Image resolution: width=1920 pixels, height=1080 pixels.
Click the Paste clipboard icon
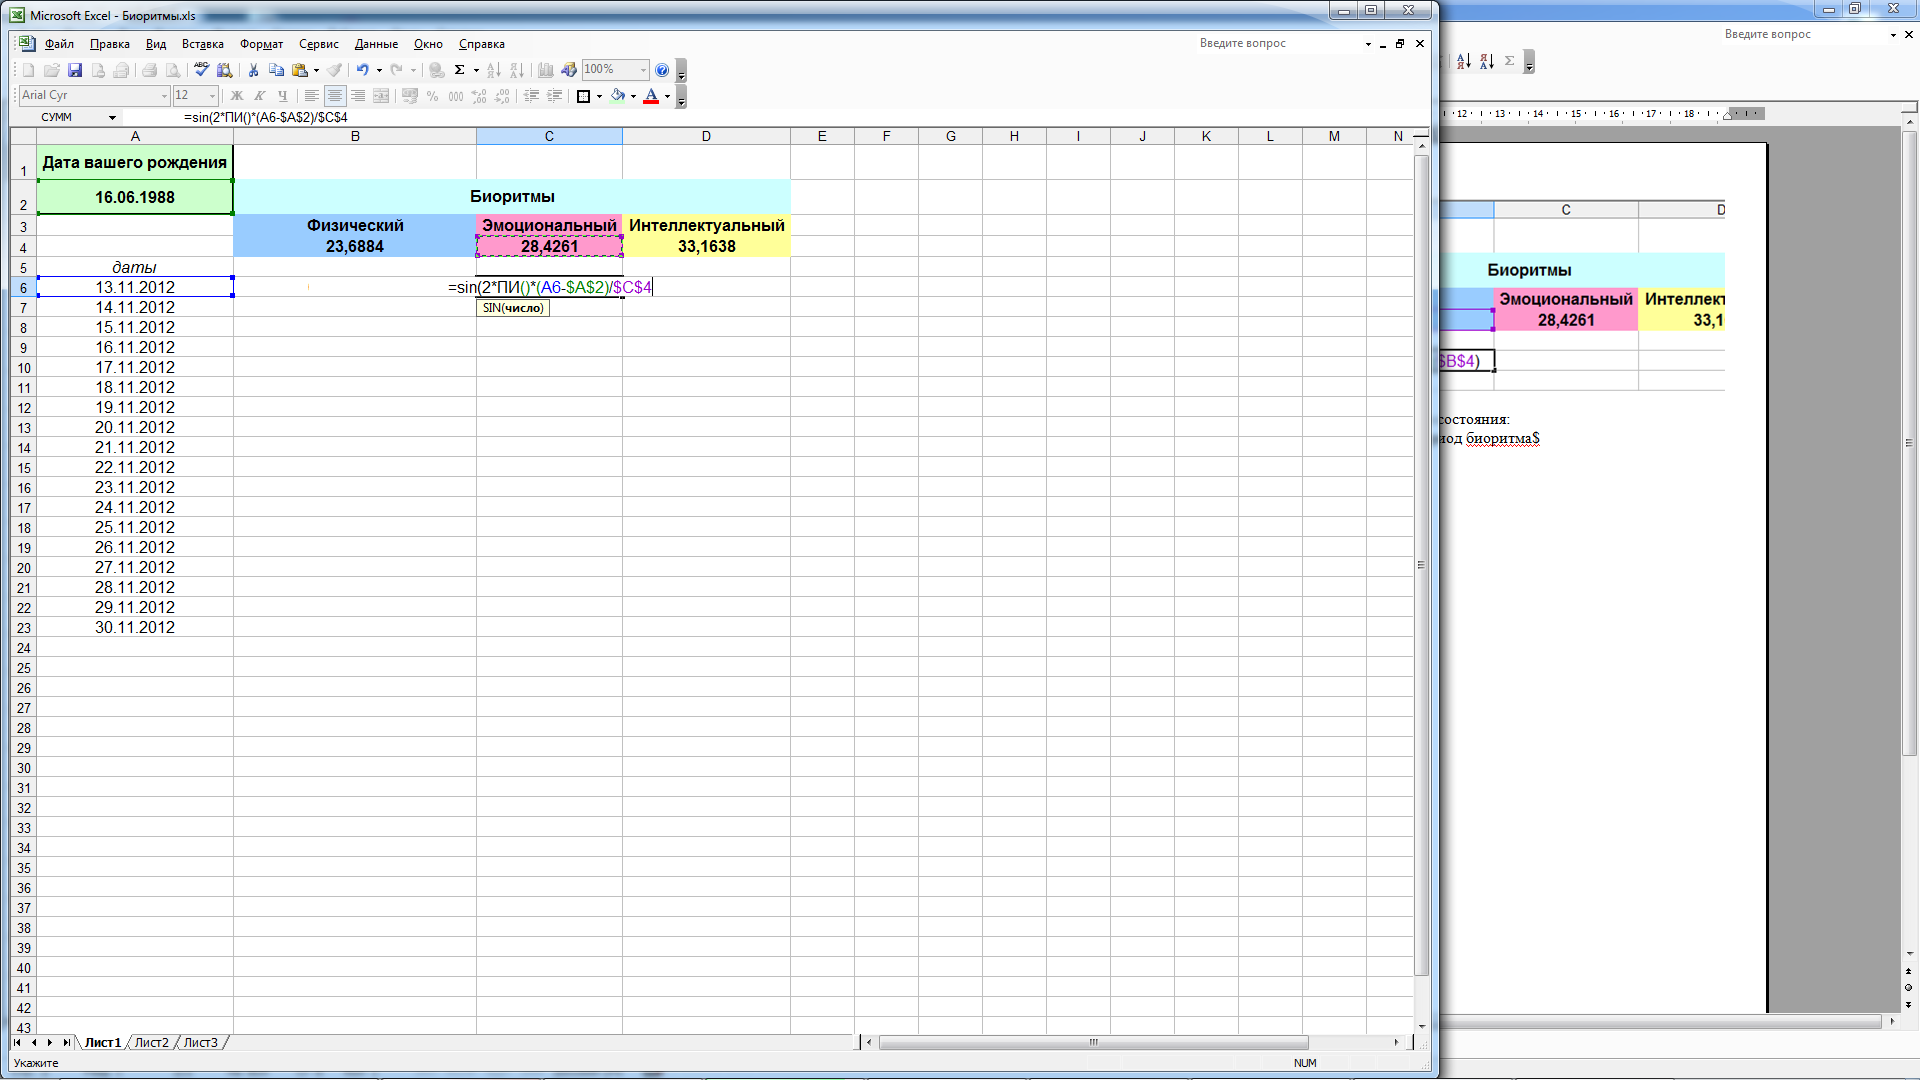tap(300, 70)
